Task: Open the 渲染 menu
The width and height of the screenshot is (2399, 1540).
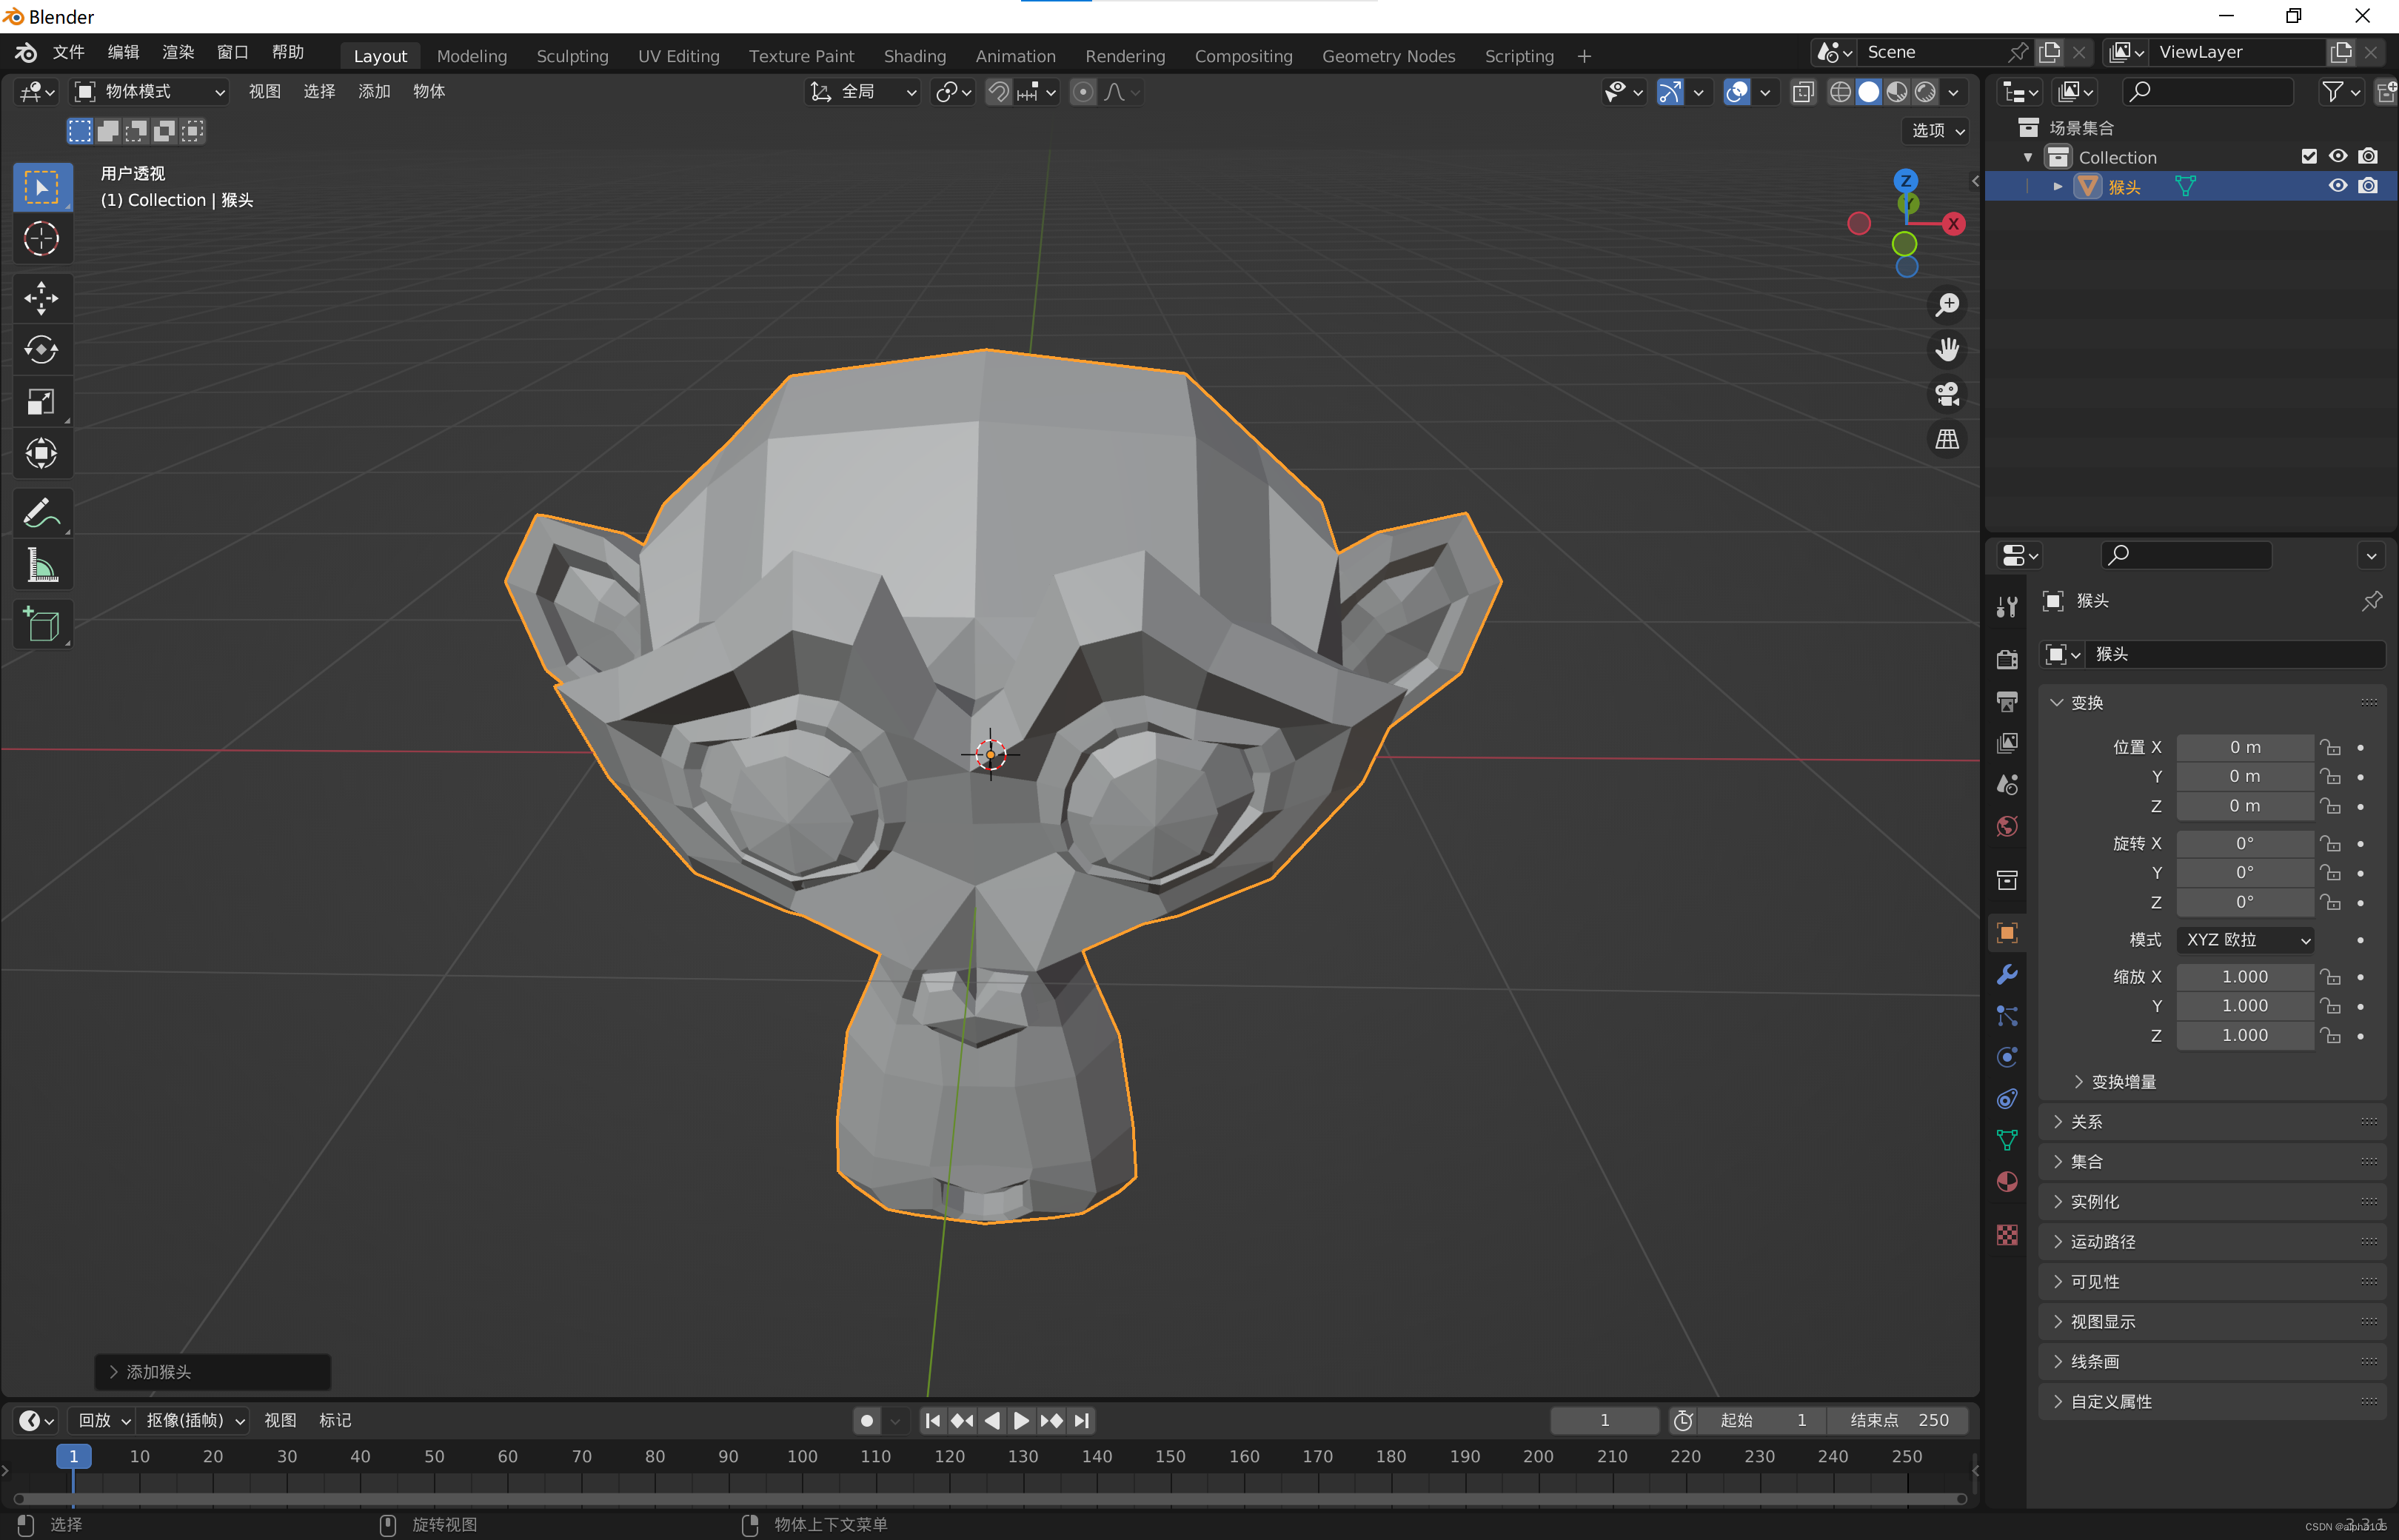Action: point(178,52)
